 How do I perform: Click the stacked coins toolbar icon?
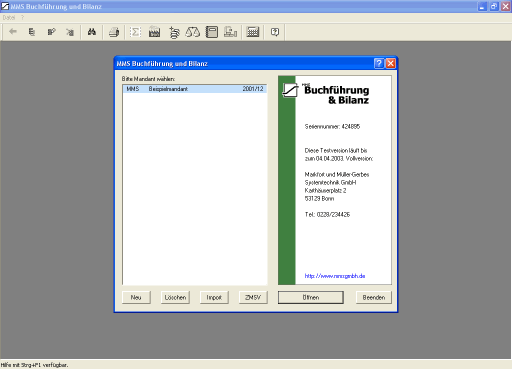click(174, 32)
